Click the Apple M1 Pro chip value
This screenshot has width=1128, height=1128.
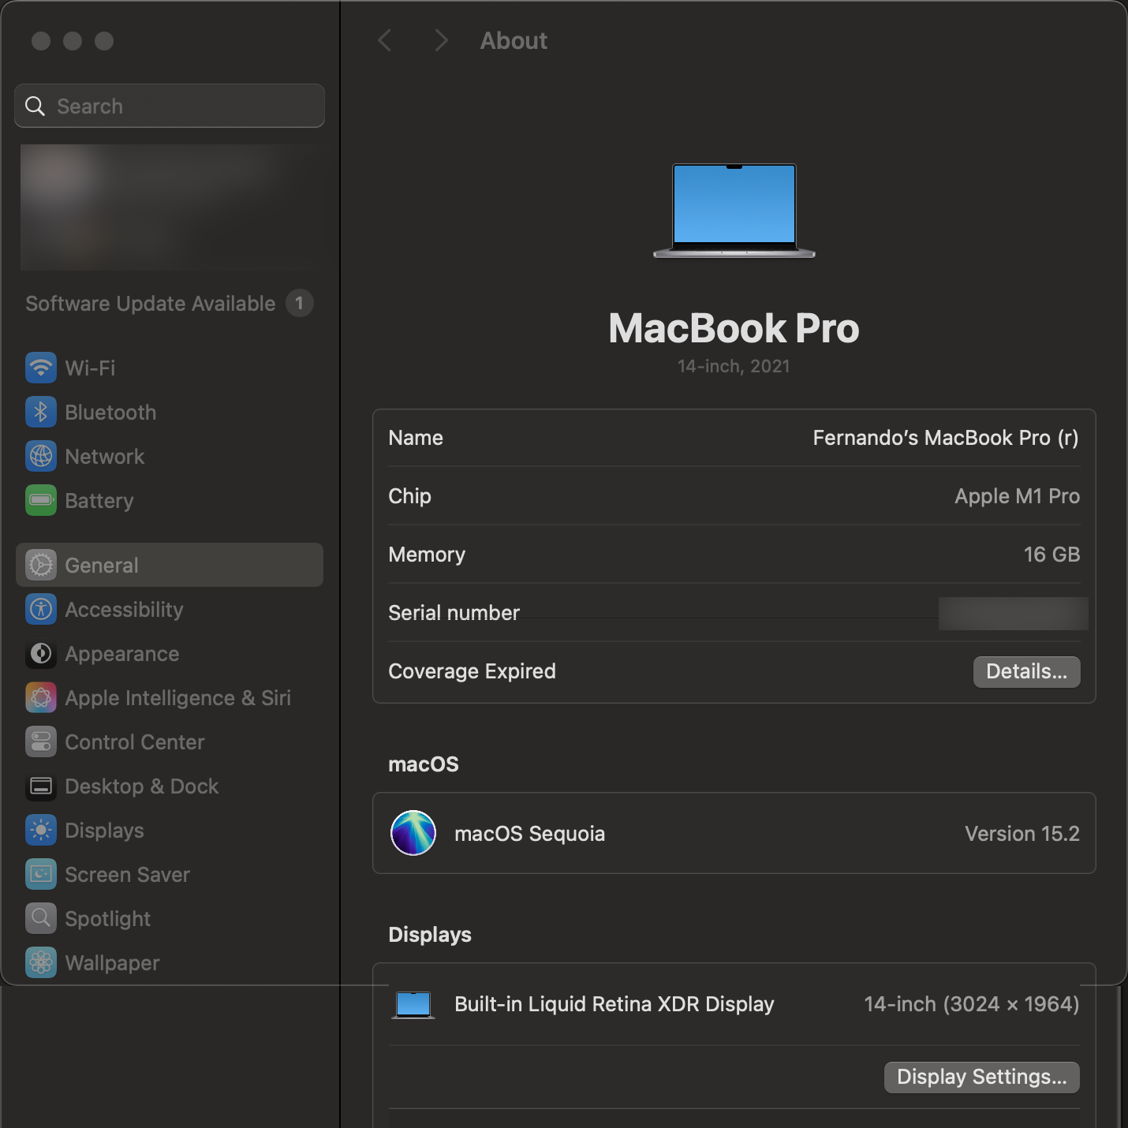click(x=1017, y=496)
